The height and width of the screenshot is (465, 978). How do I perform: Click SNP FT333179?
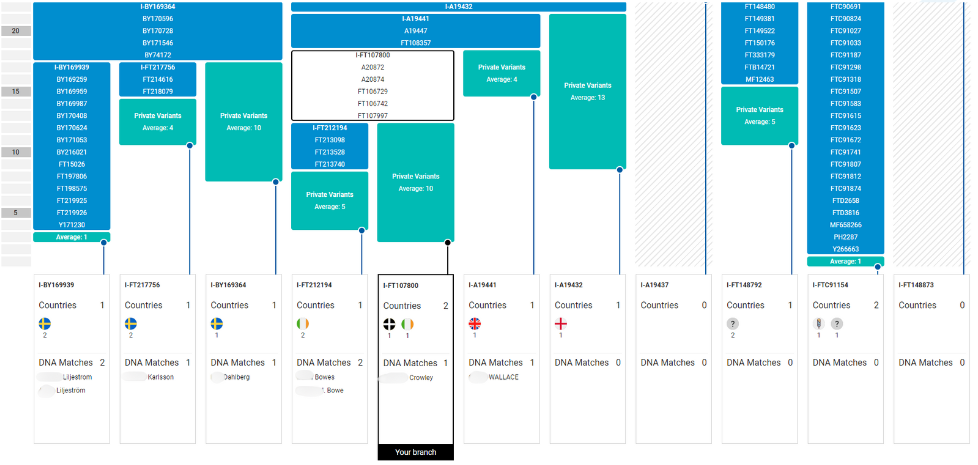point(760,55)
